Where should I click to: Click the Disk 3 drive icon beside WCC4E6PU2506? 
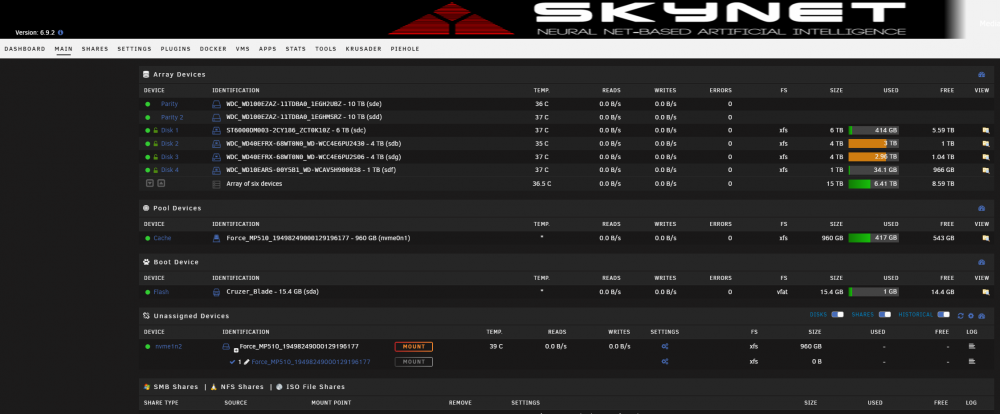(x=216, y=157)
